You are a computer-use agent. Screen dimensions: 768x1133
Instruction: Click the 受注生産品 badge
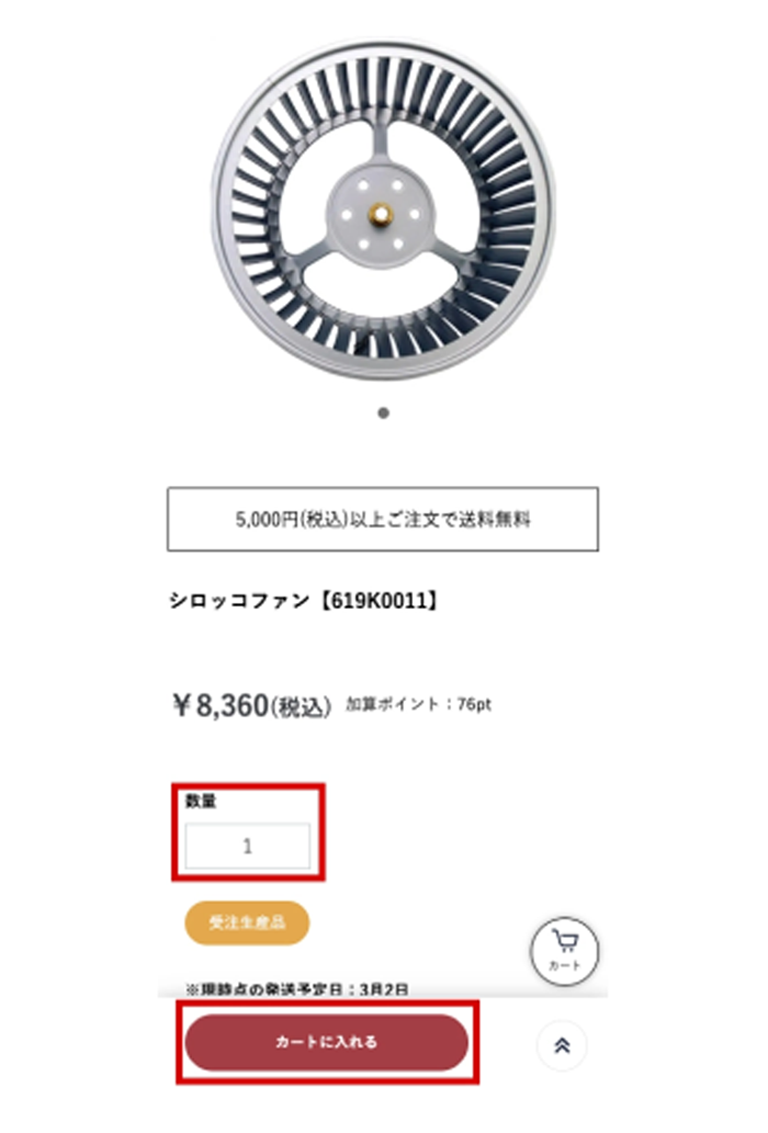click(247, 923)
